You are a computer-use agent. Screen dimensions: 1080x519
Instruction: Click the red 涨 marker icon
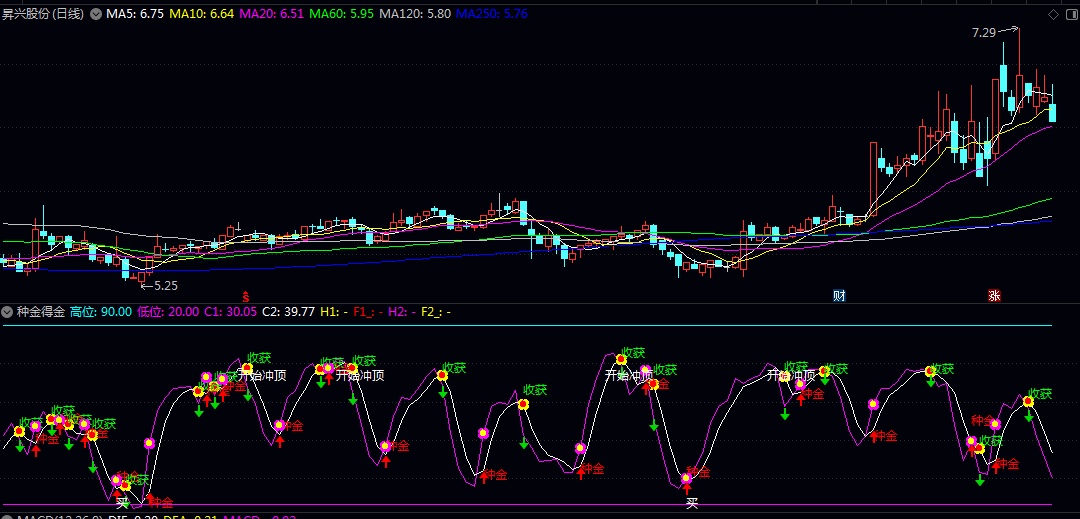[x=994, y=296]
